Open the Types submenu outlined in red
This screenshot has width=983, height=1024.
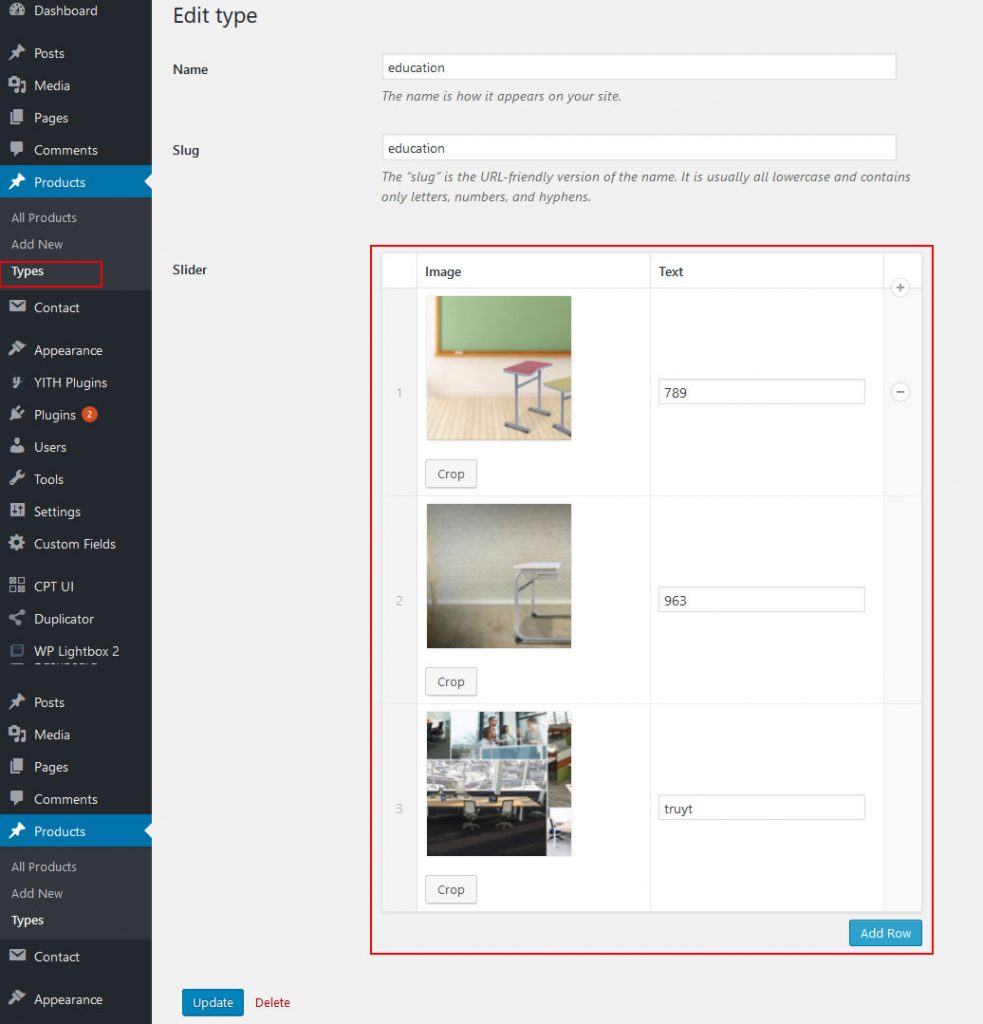[51, 273]
